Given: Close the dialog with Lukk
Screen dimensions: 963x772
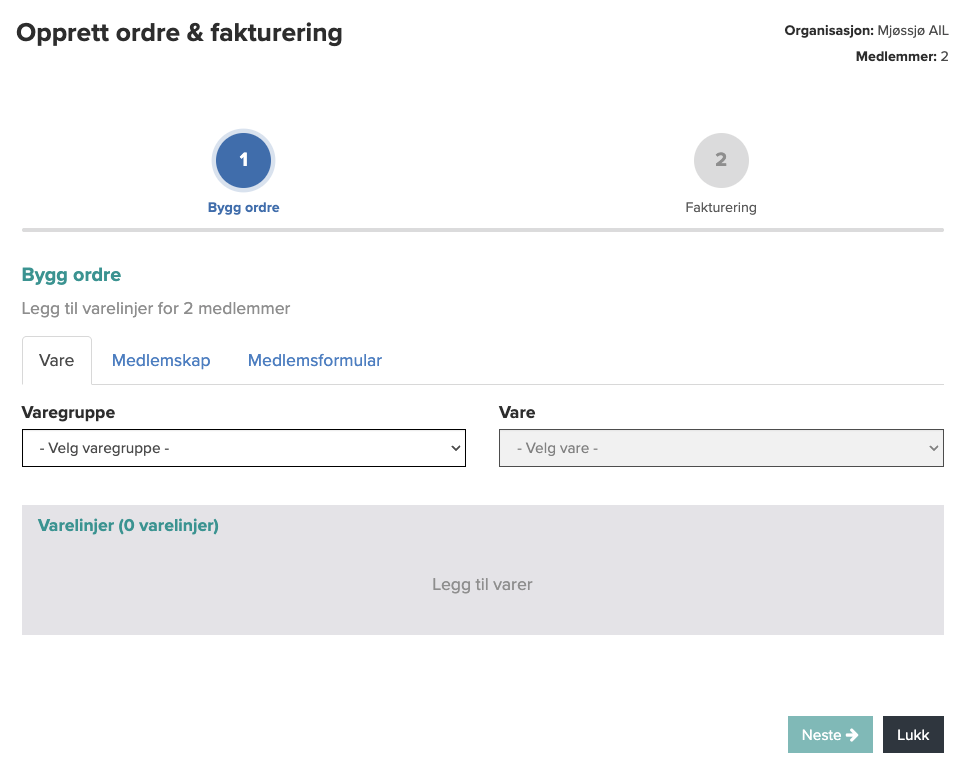Looking at the screenshot, I should (913, 735).
